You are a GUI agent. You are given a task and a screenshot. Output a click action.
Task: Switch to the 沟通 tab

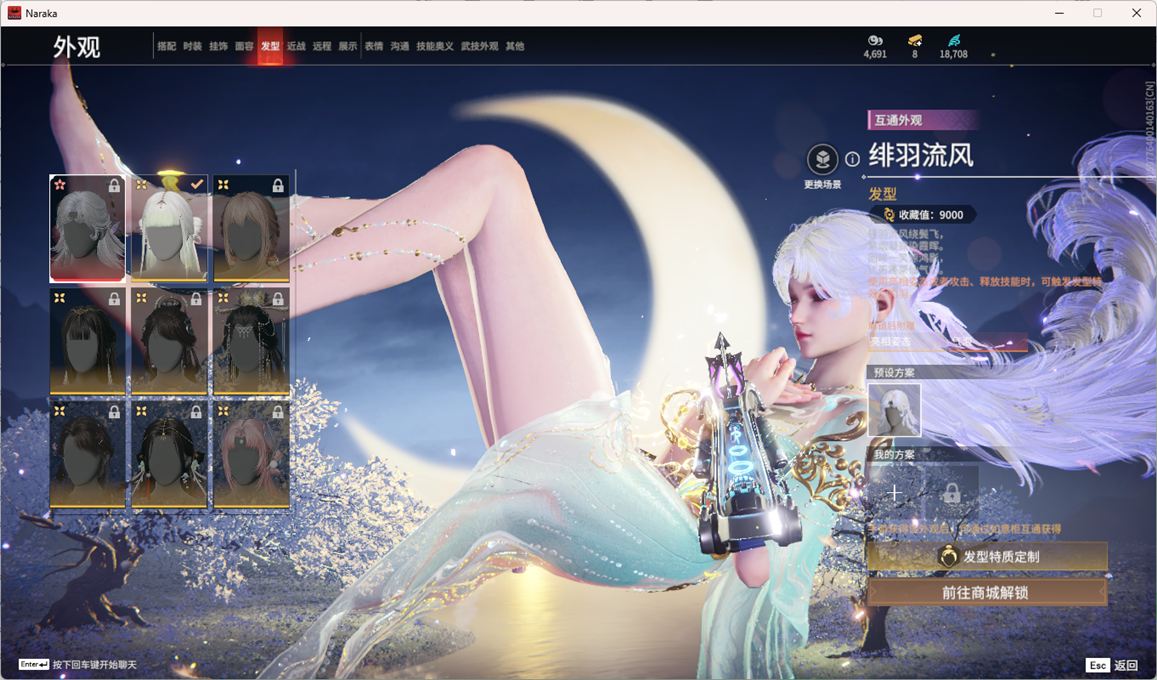400,46
